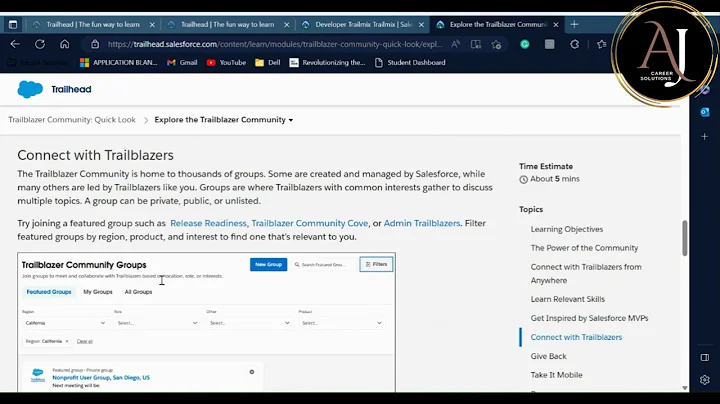720x404 pixels.
Task: Open the Product Select dropdown
Action: (x=342, y=323)
